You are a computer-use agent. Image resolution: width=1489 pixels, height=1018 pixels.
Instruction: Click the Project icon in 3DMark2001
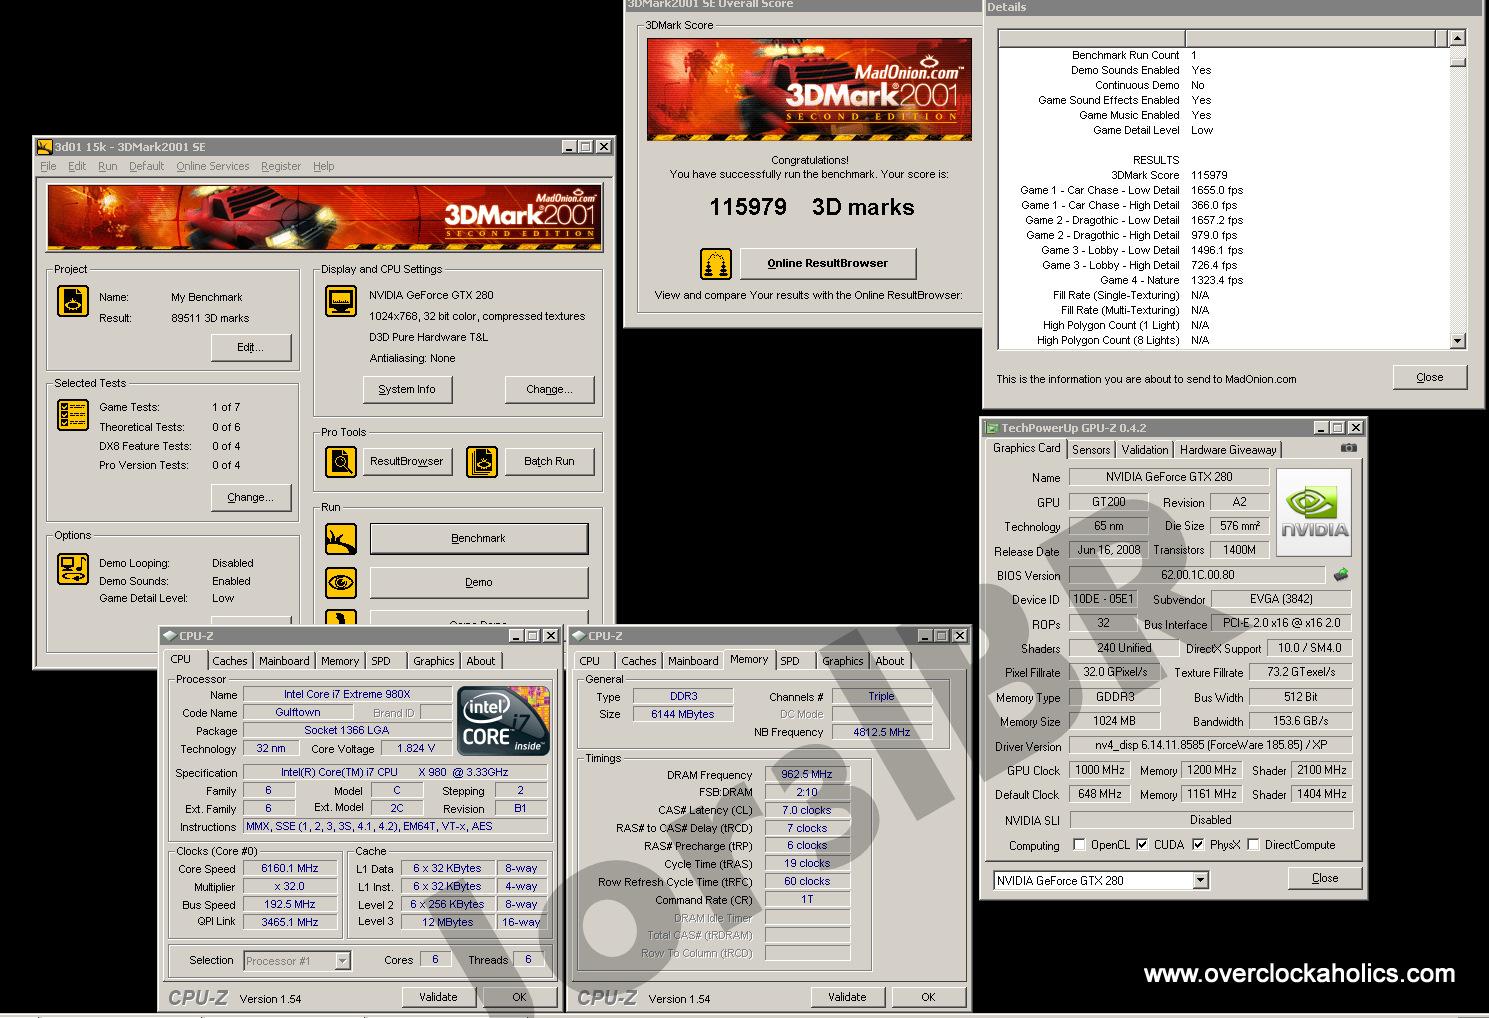tap(73, 301)
